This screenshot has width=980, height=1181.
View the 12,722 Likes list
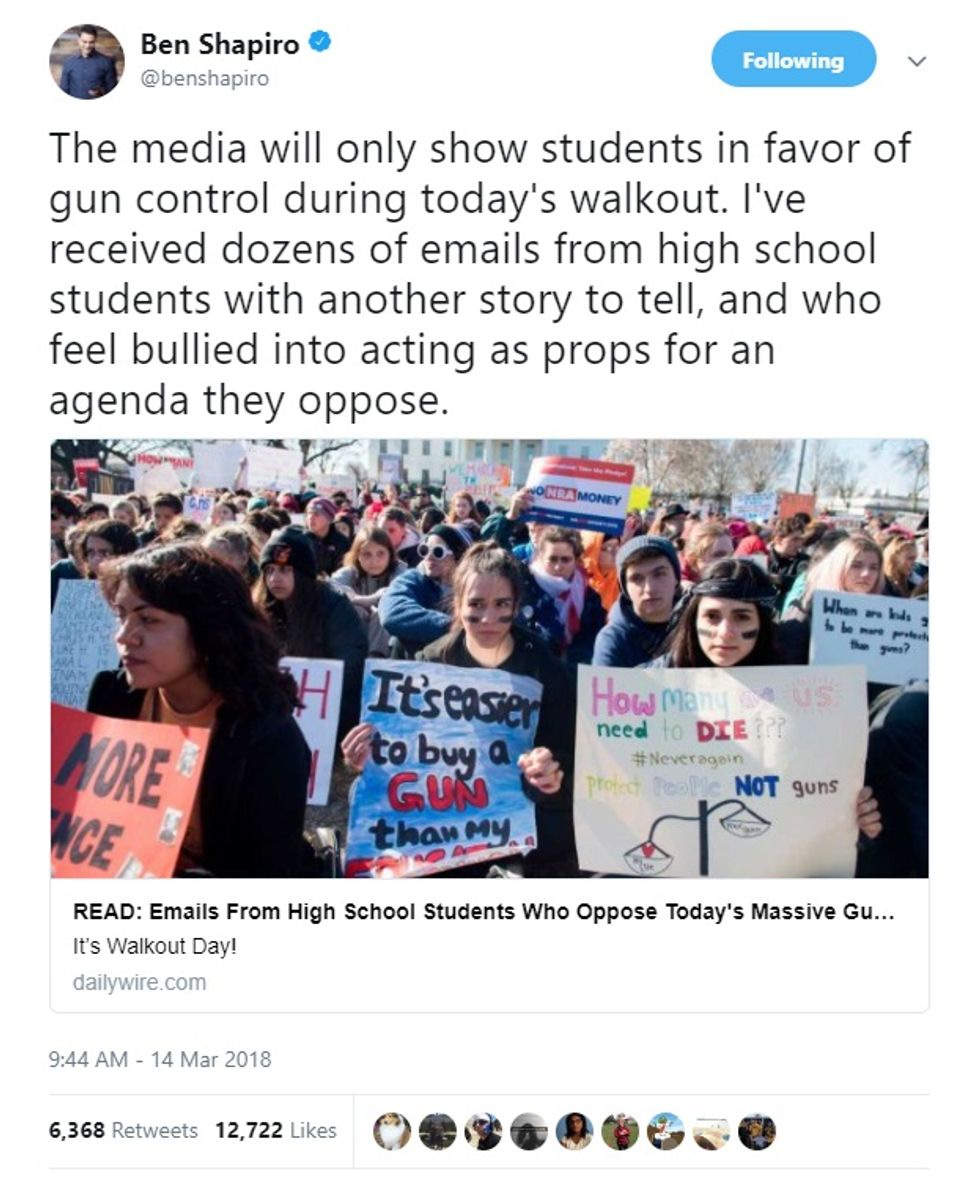276,1131
